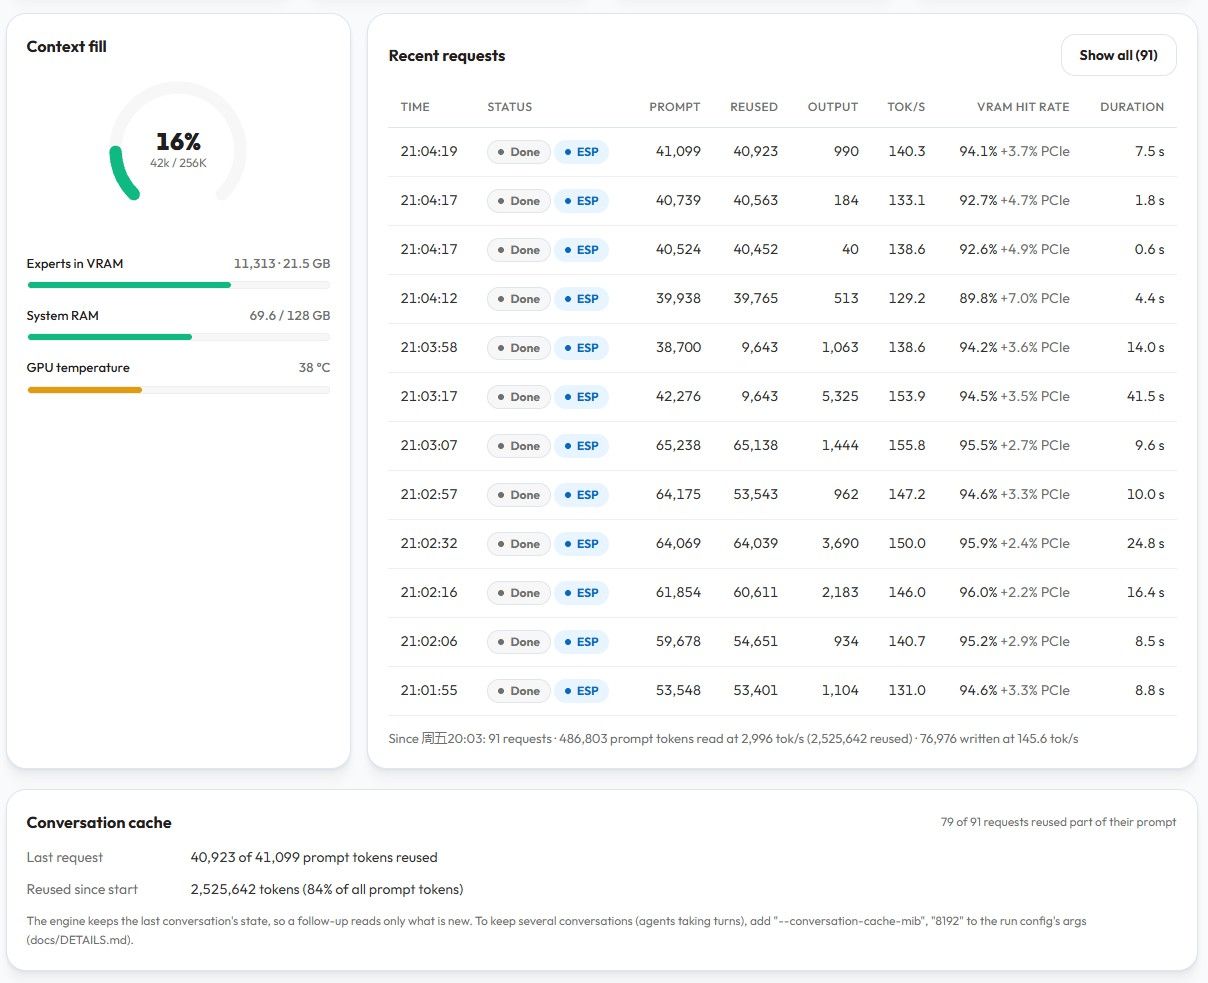
Task: Click the "11,313 · 21.5 GB" value
Action: tap(282, 264)
